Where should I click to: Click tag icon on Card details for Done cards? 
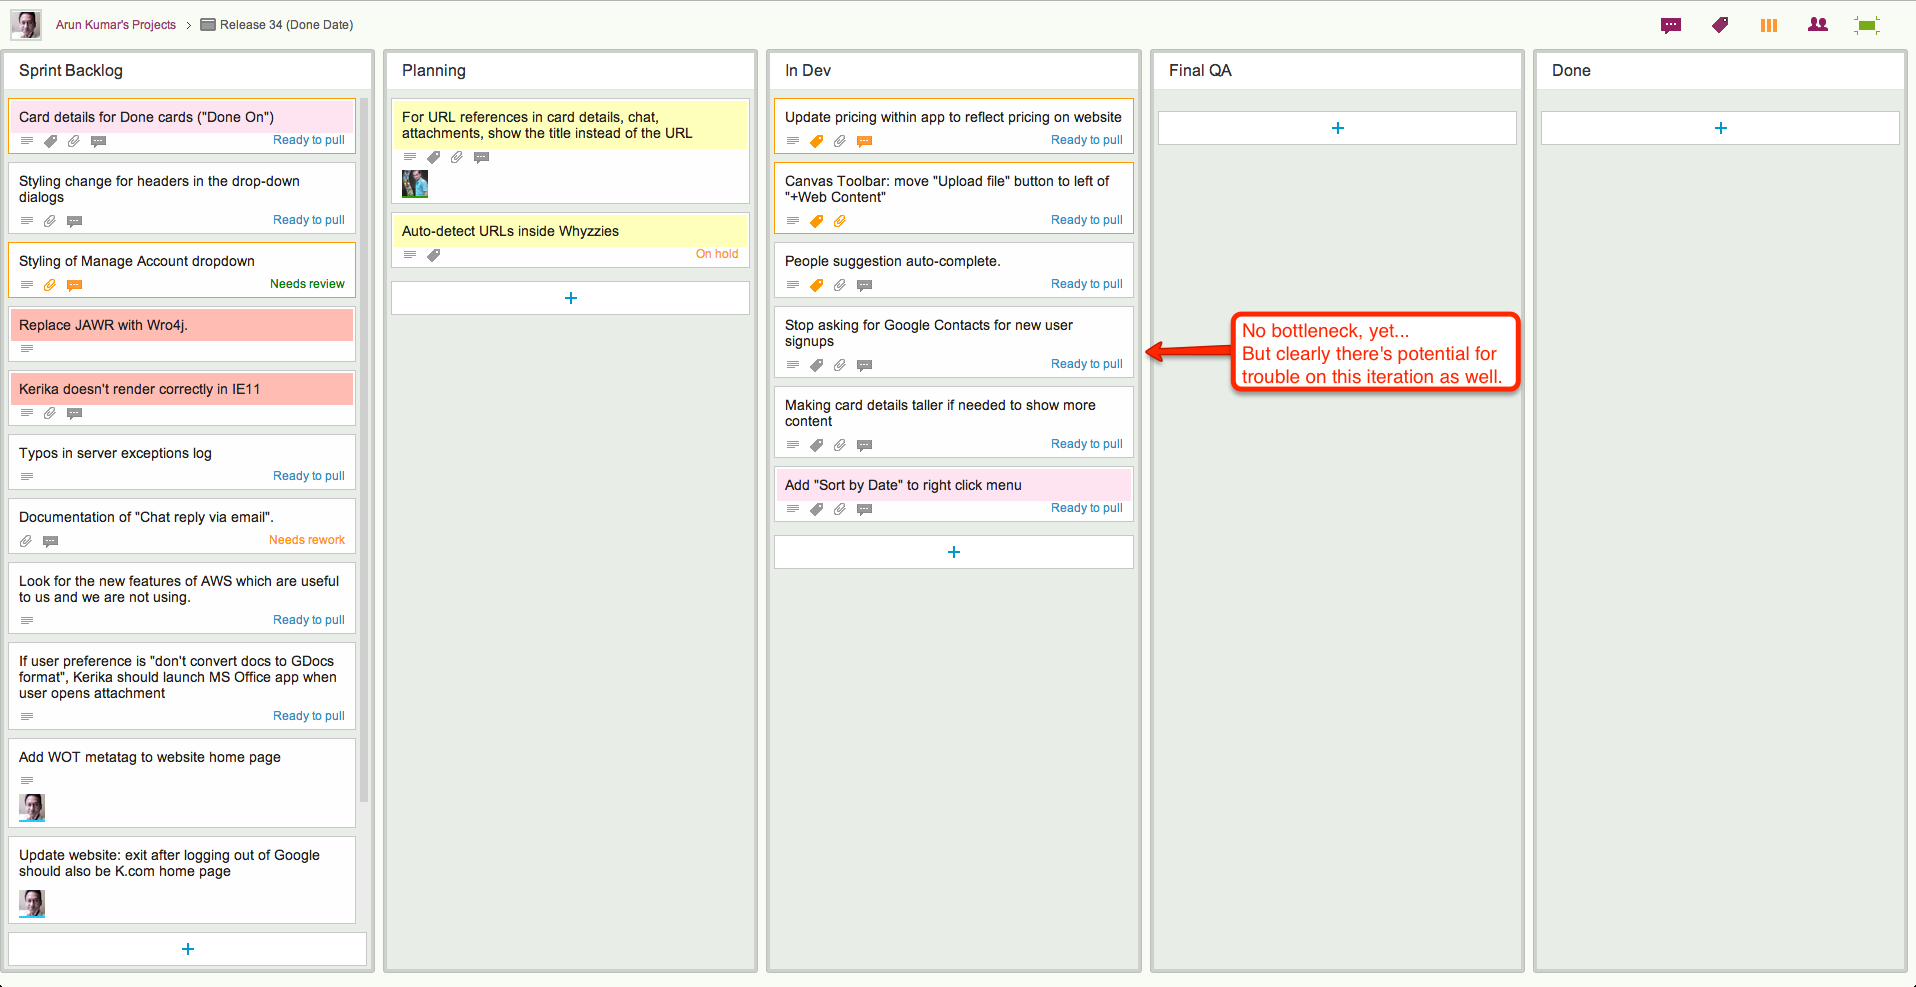point(51,141)
